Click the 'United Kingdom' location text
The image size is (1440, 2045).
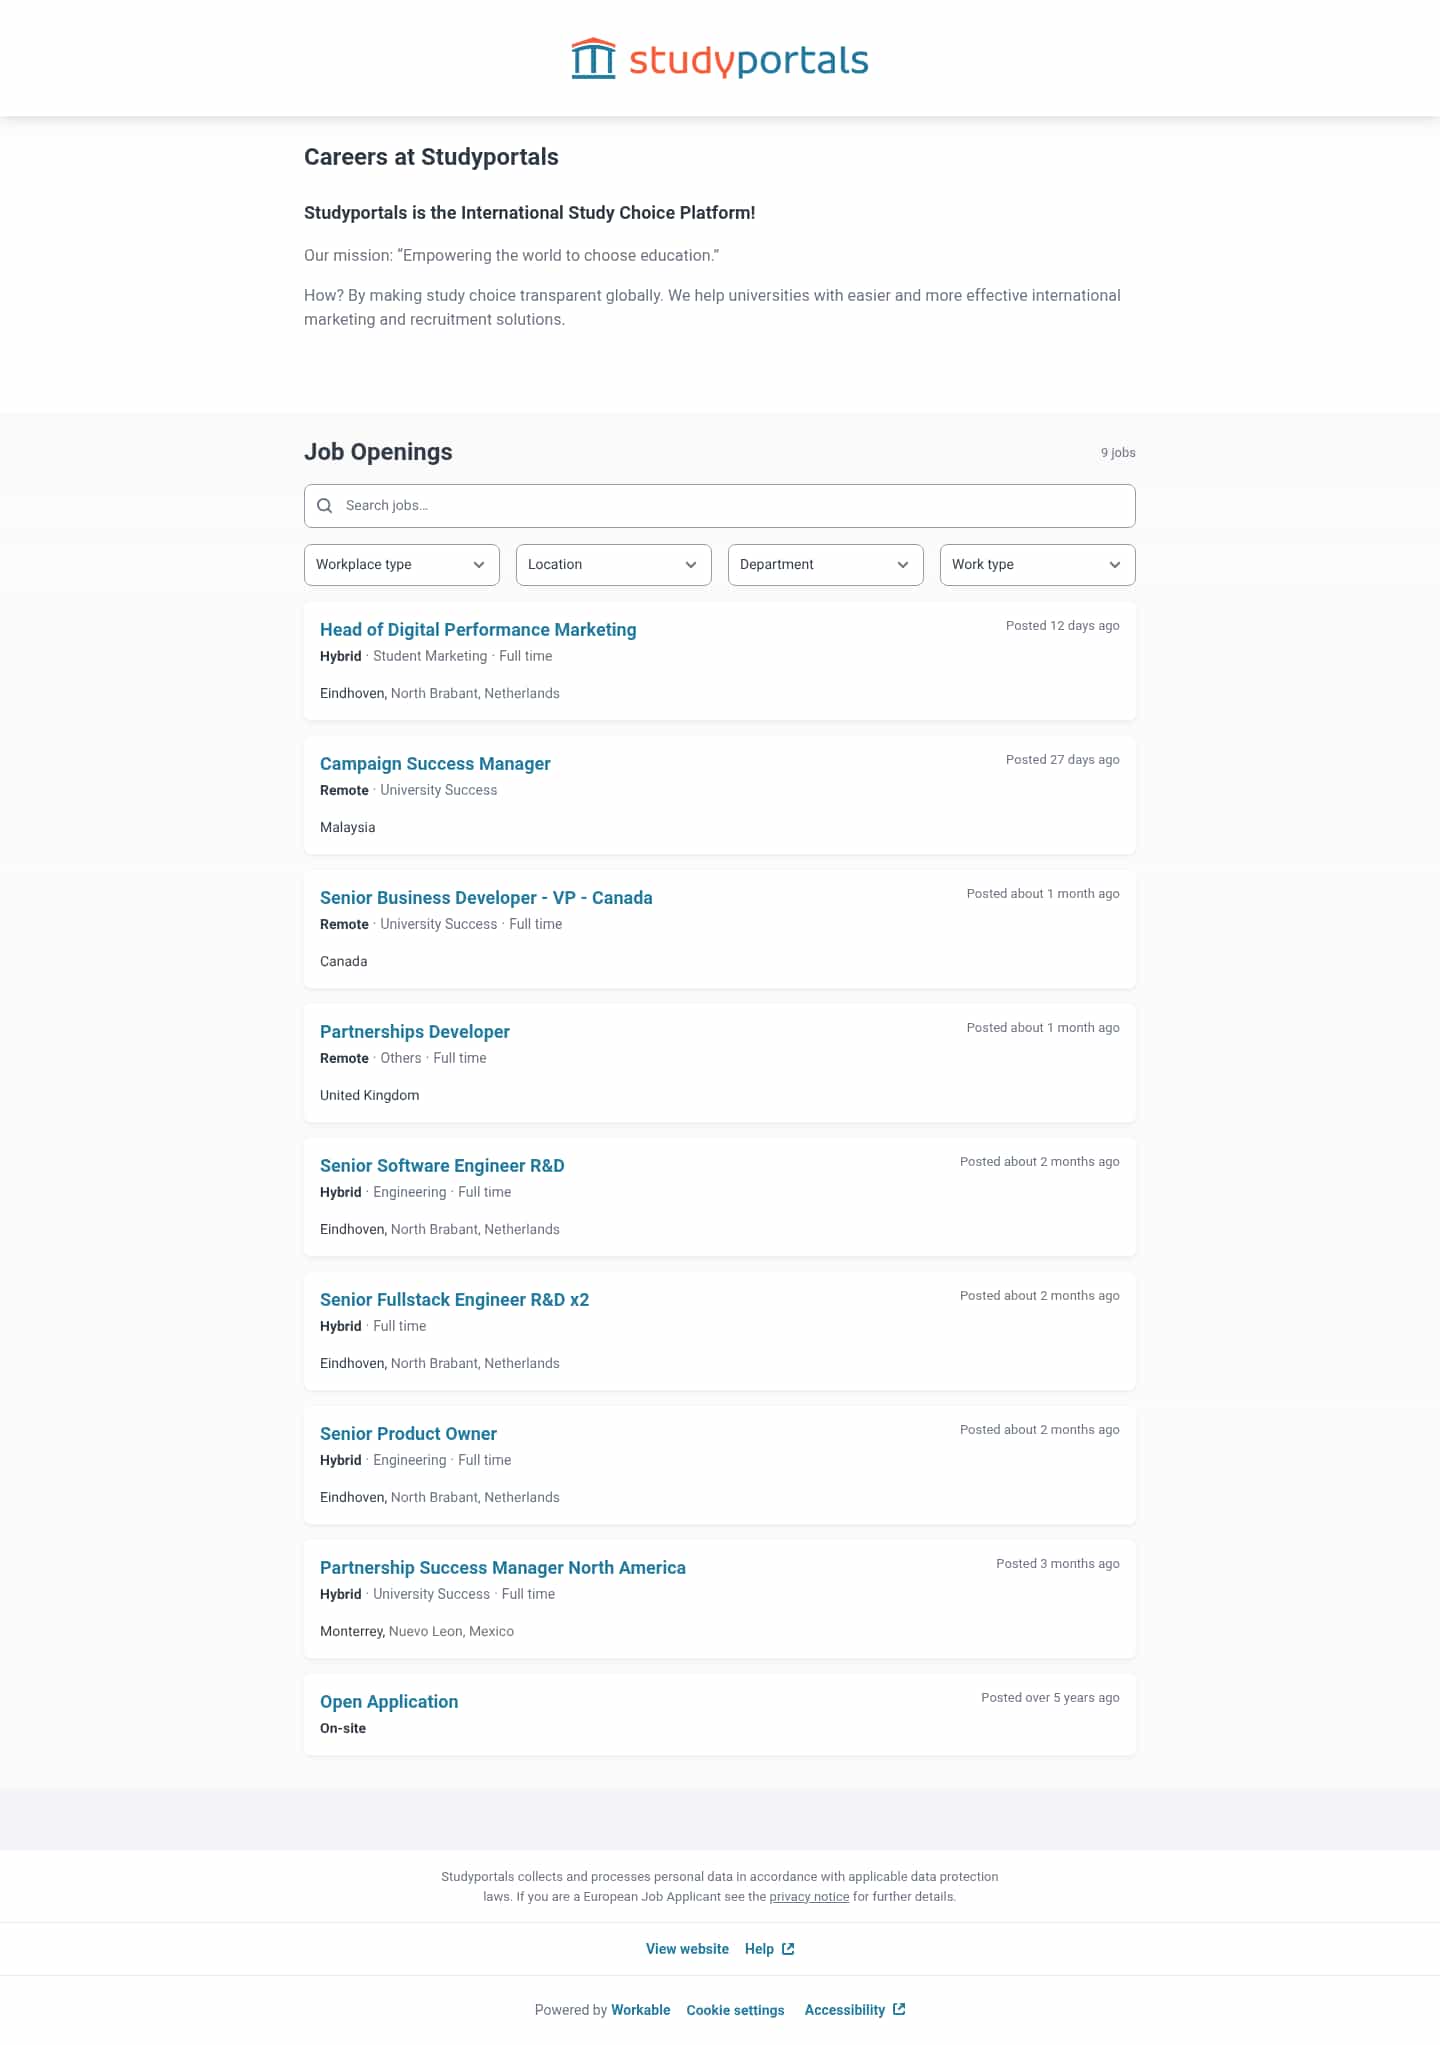click(370, 1096)
